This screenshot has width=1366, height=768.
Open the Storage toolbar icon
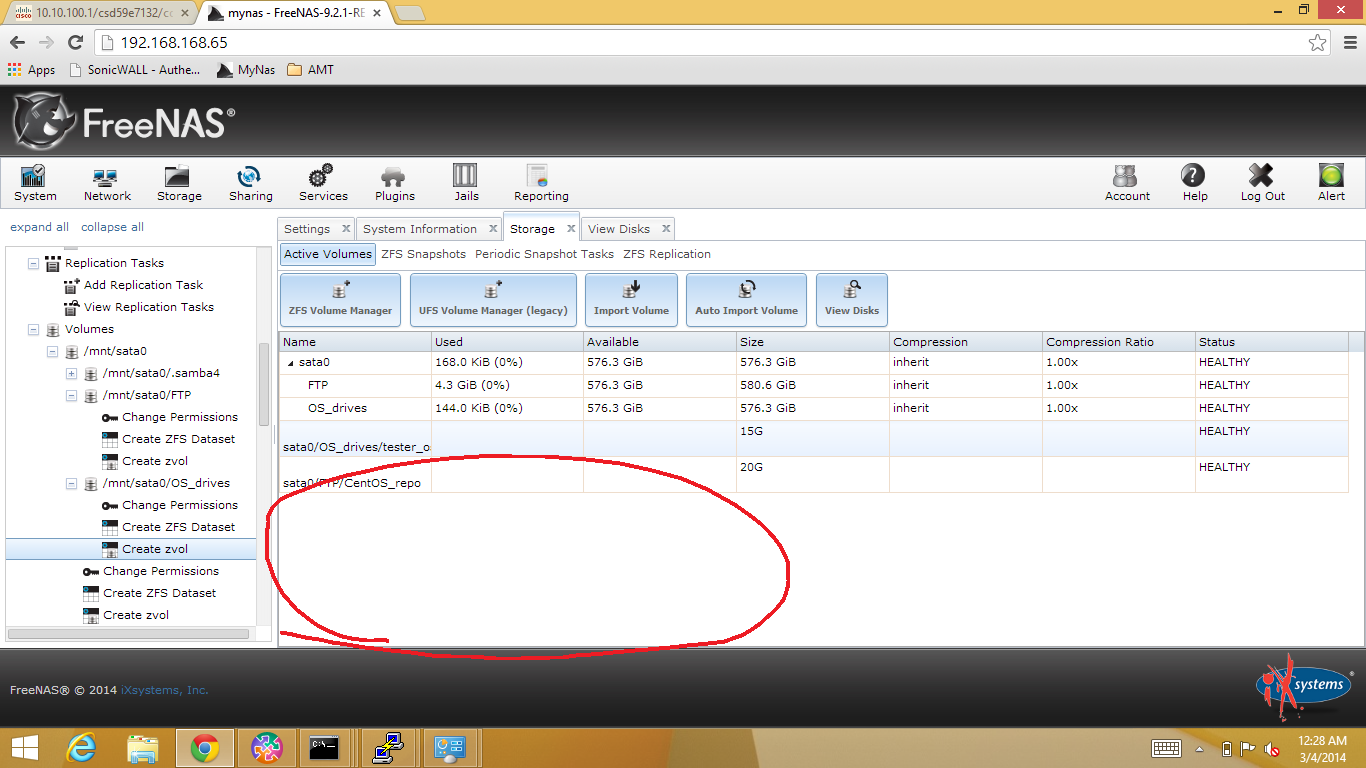point(179,184)
